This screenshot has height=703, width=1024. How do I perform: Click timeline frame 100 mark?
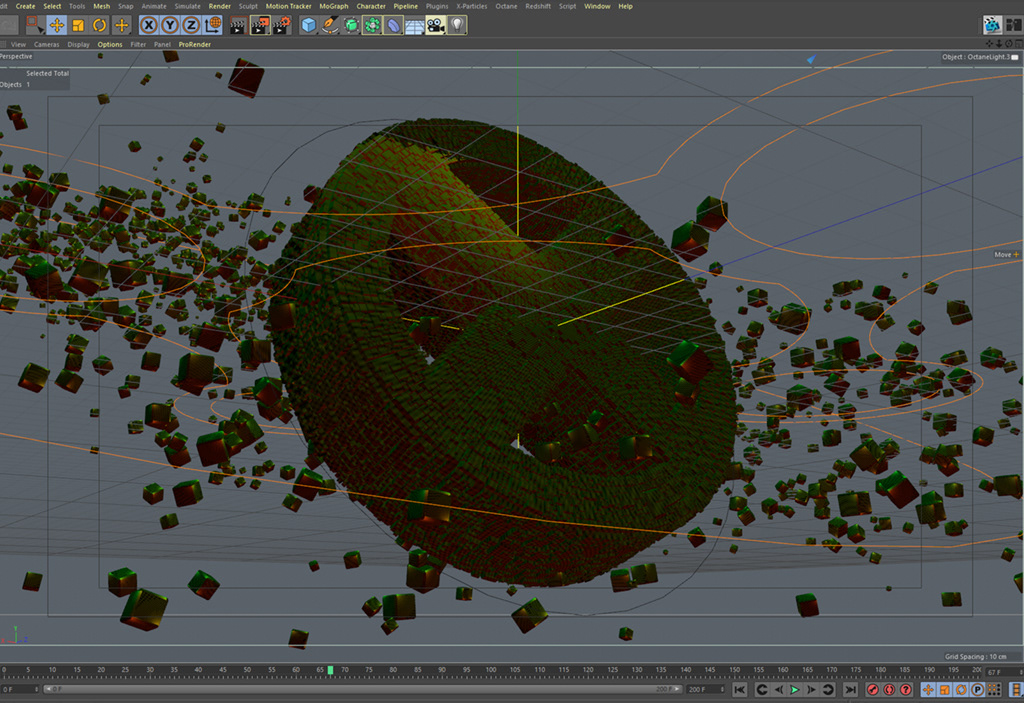[491, 670]
